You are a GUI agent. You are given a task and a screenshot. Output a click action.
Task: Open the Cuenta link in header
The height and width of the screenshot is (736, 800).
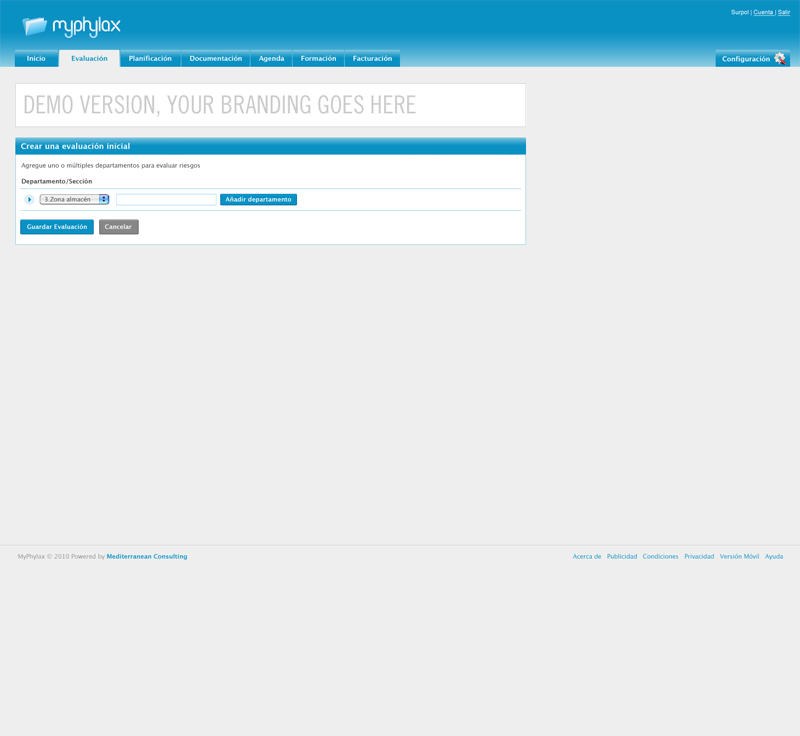pyautogui.click(x=763, y=12)
